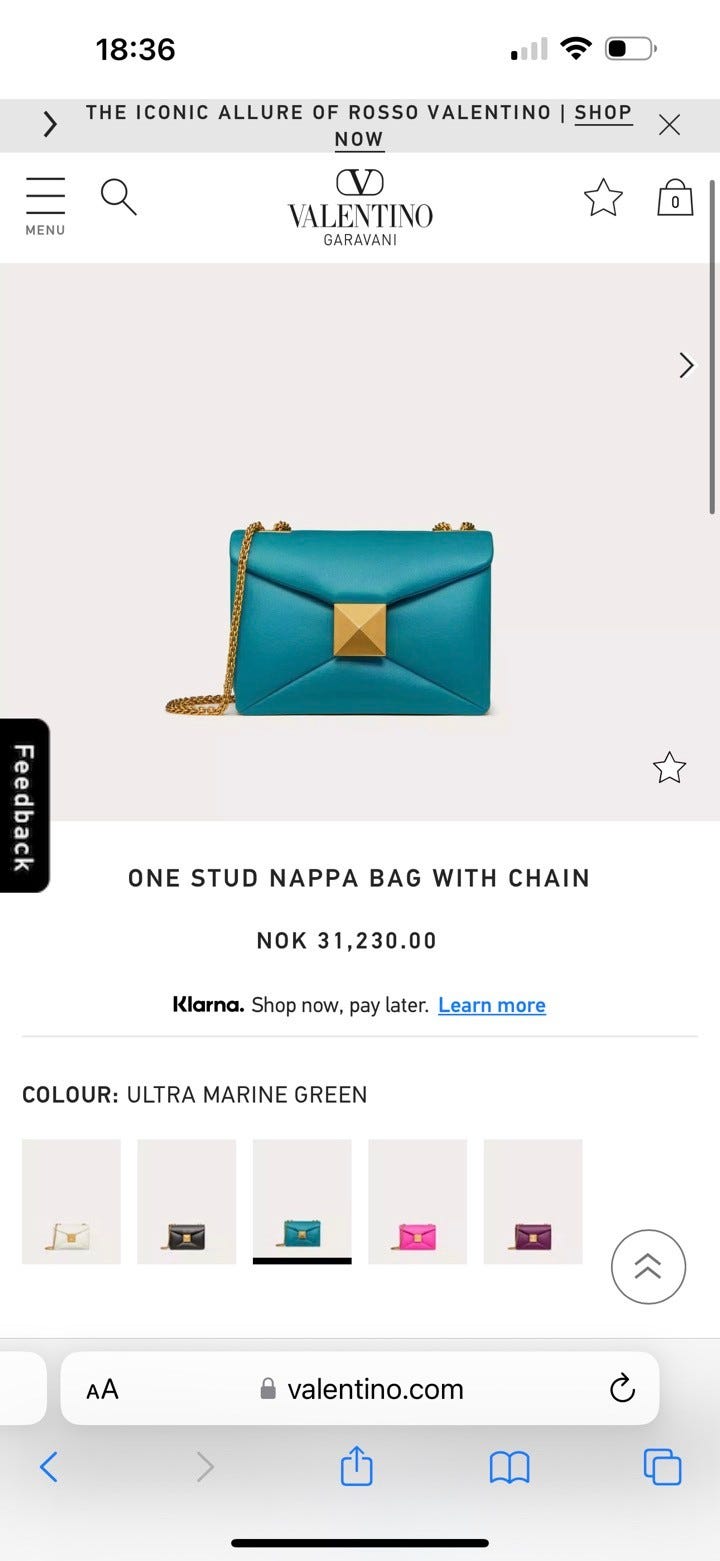Image resolution: width=720 pixels, height=1561 pixels.
Task: Toggle product wishlist star on image
Action: pyautogui.click(x=669, y=768)
